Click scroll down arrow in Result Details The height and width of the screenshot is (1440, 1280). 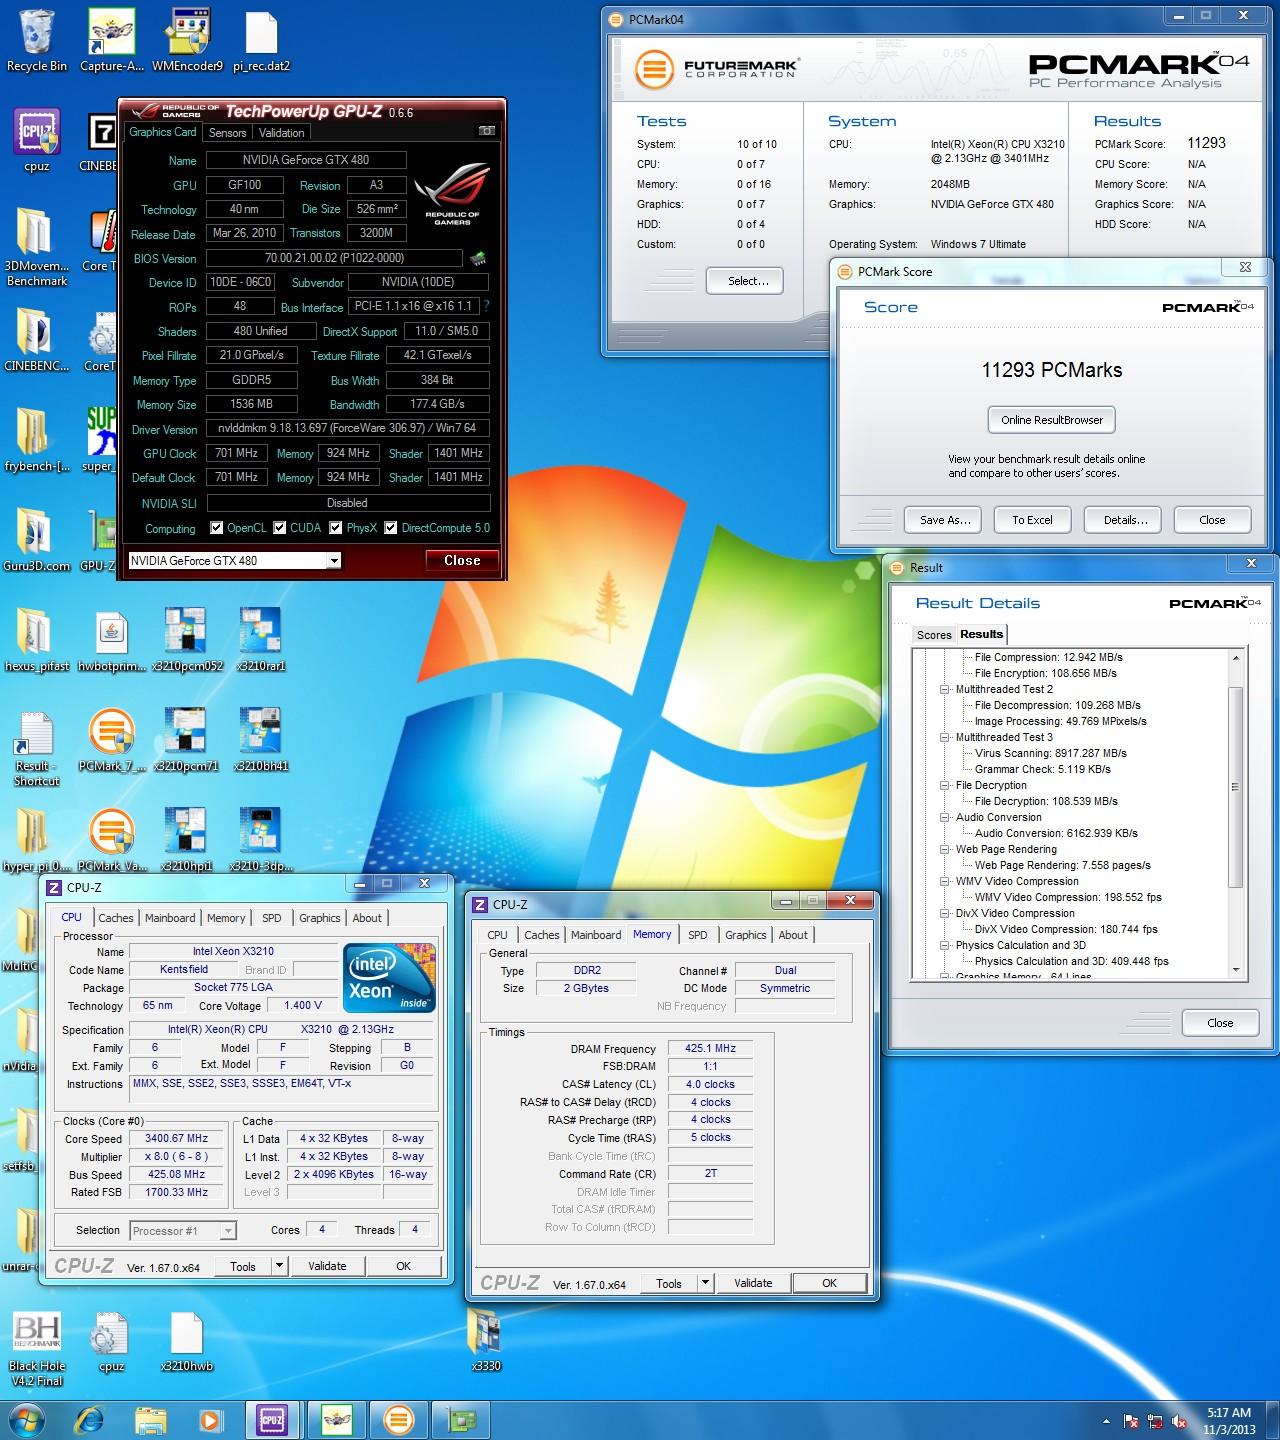tap(1236, 970)
